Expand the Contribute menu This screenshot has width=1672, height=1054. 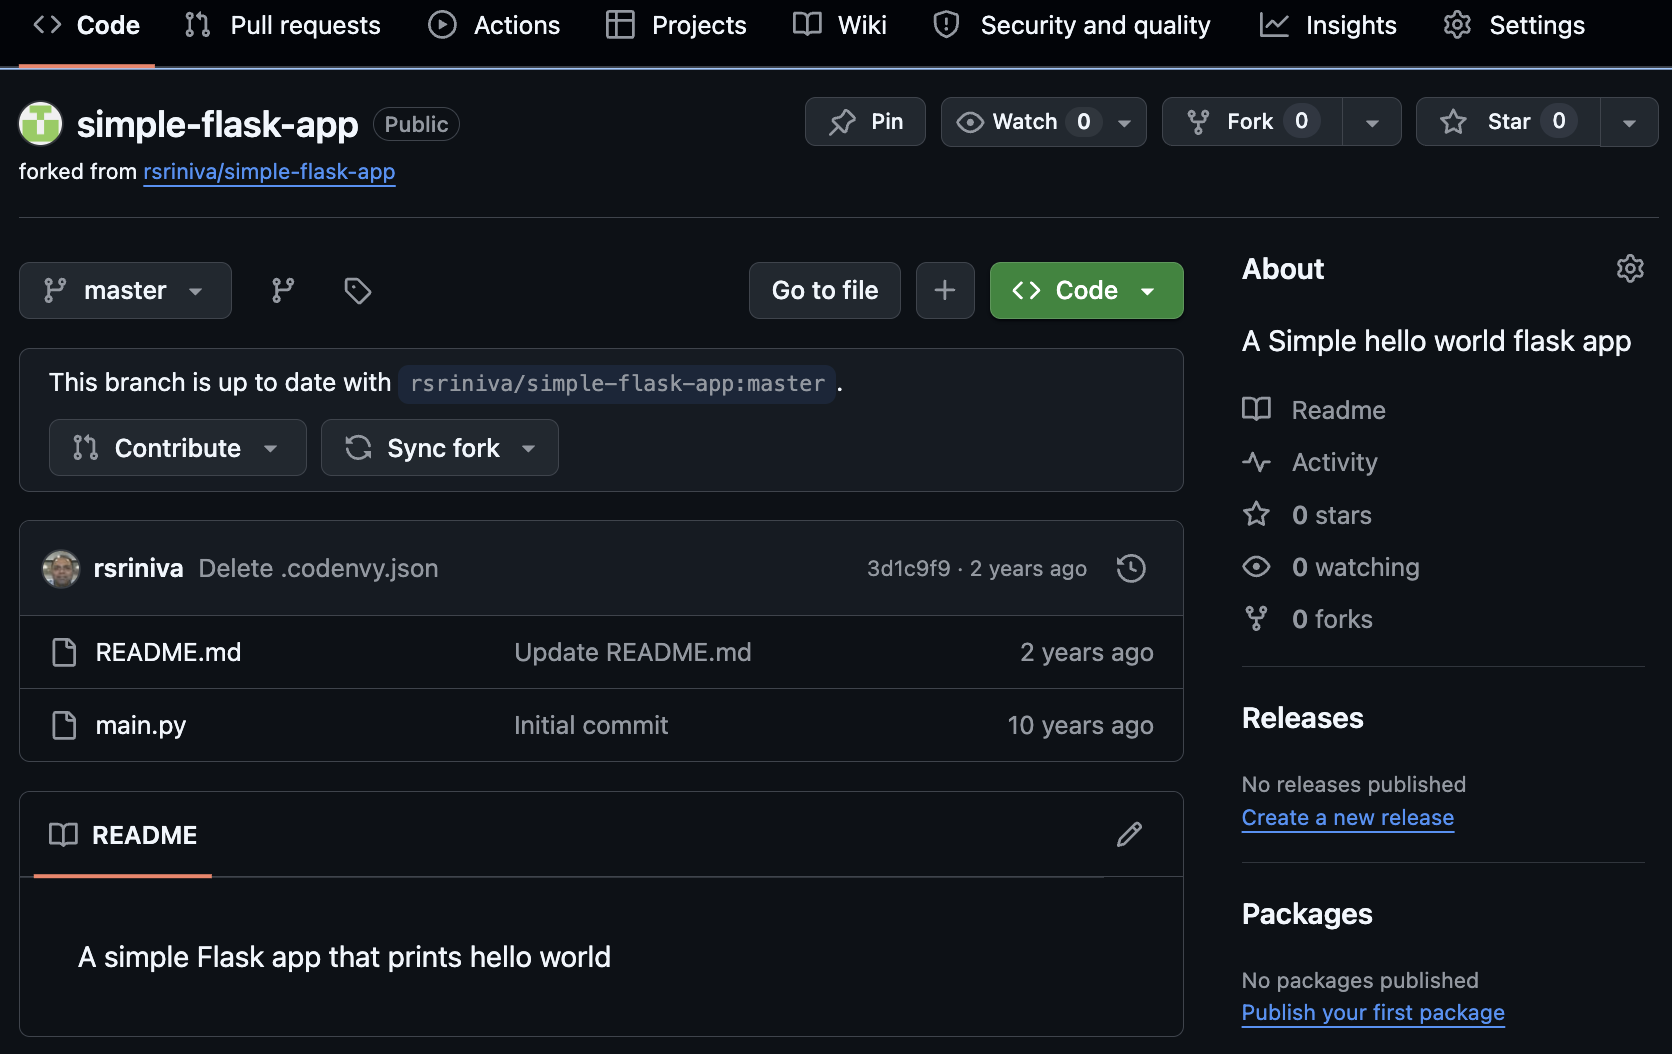pos(177,448)
